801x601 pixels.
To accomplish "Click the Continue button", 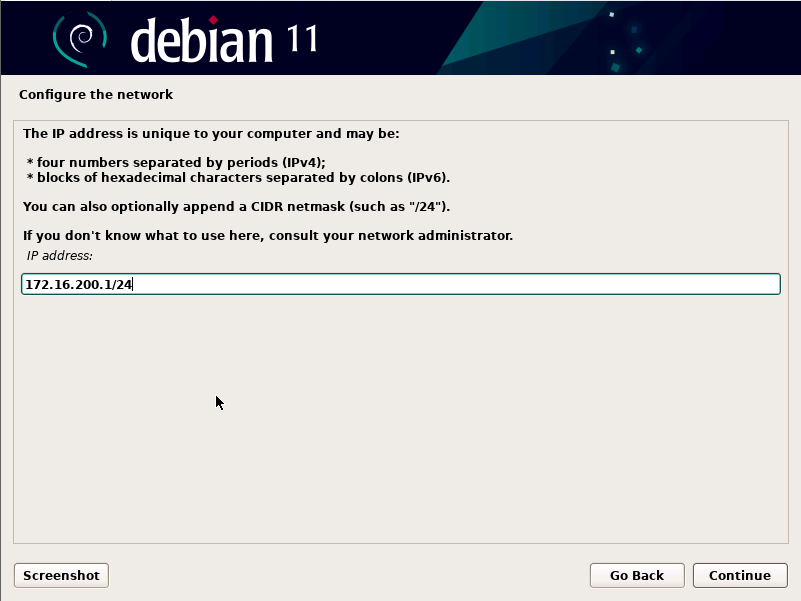I will (740, 575).
